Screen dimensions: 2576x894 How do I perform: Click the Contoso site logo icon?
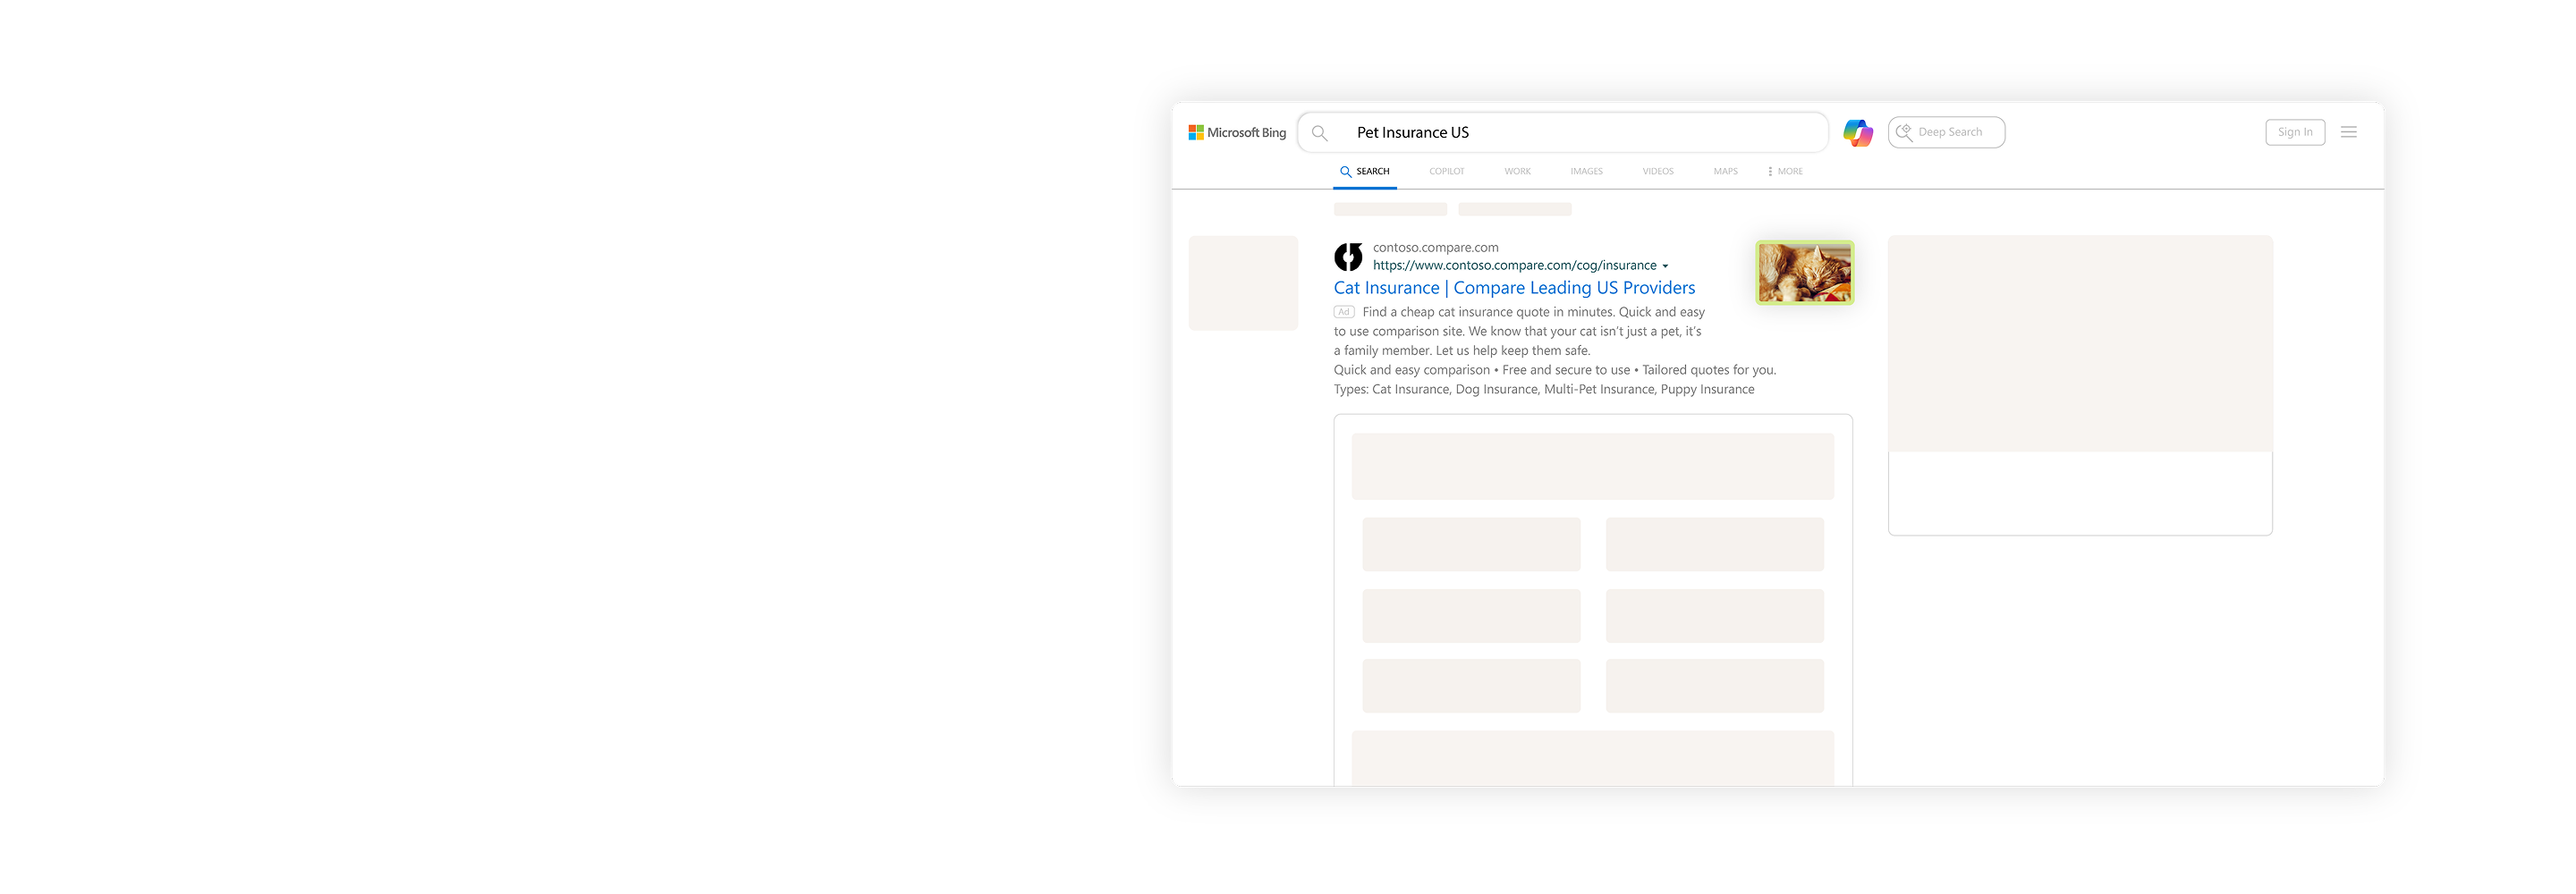(1348, 257)
